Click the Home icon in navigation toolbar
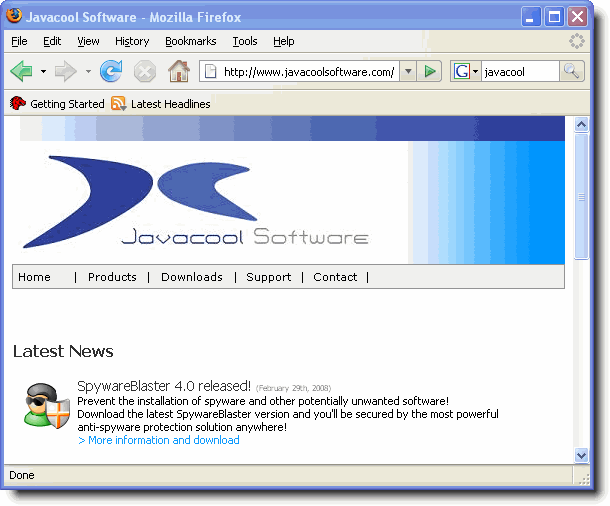 (178, 71)
